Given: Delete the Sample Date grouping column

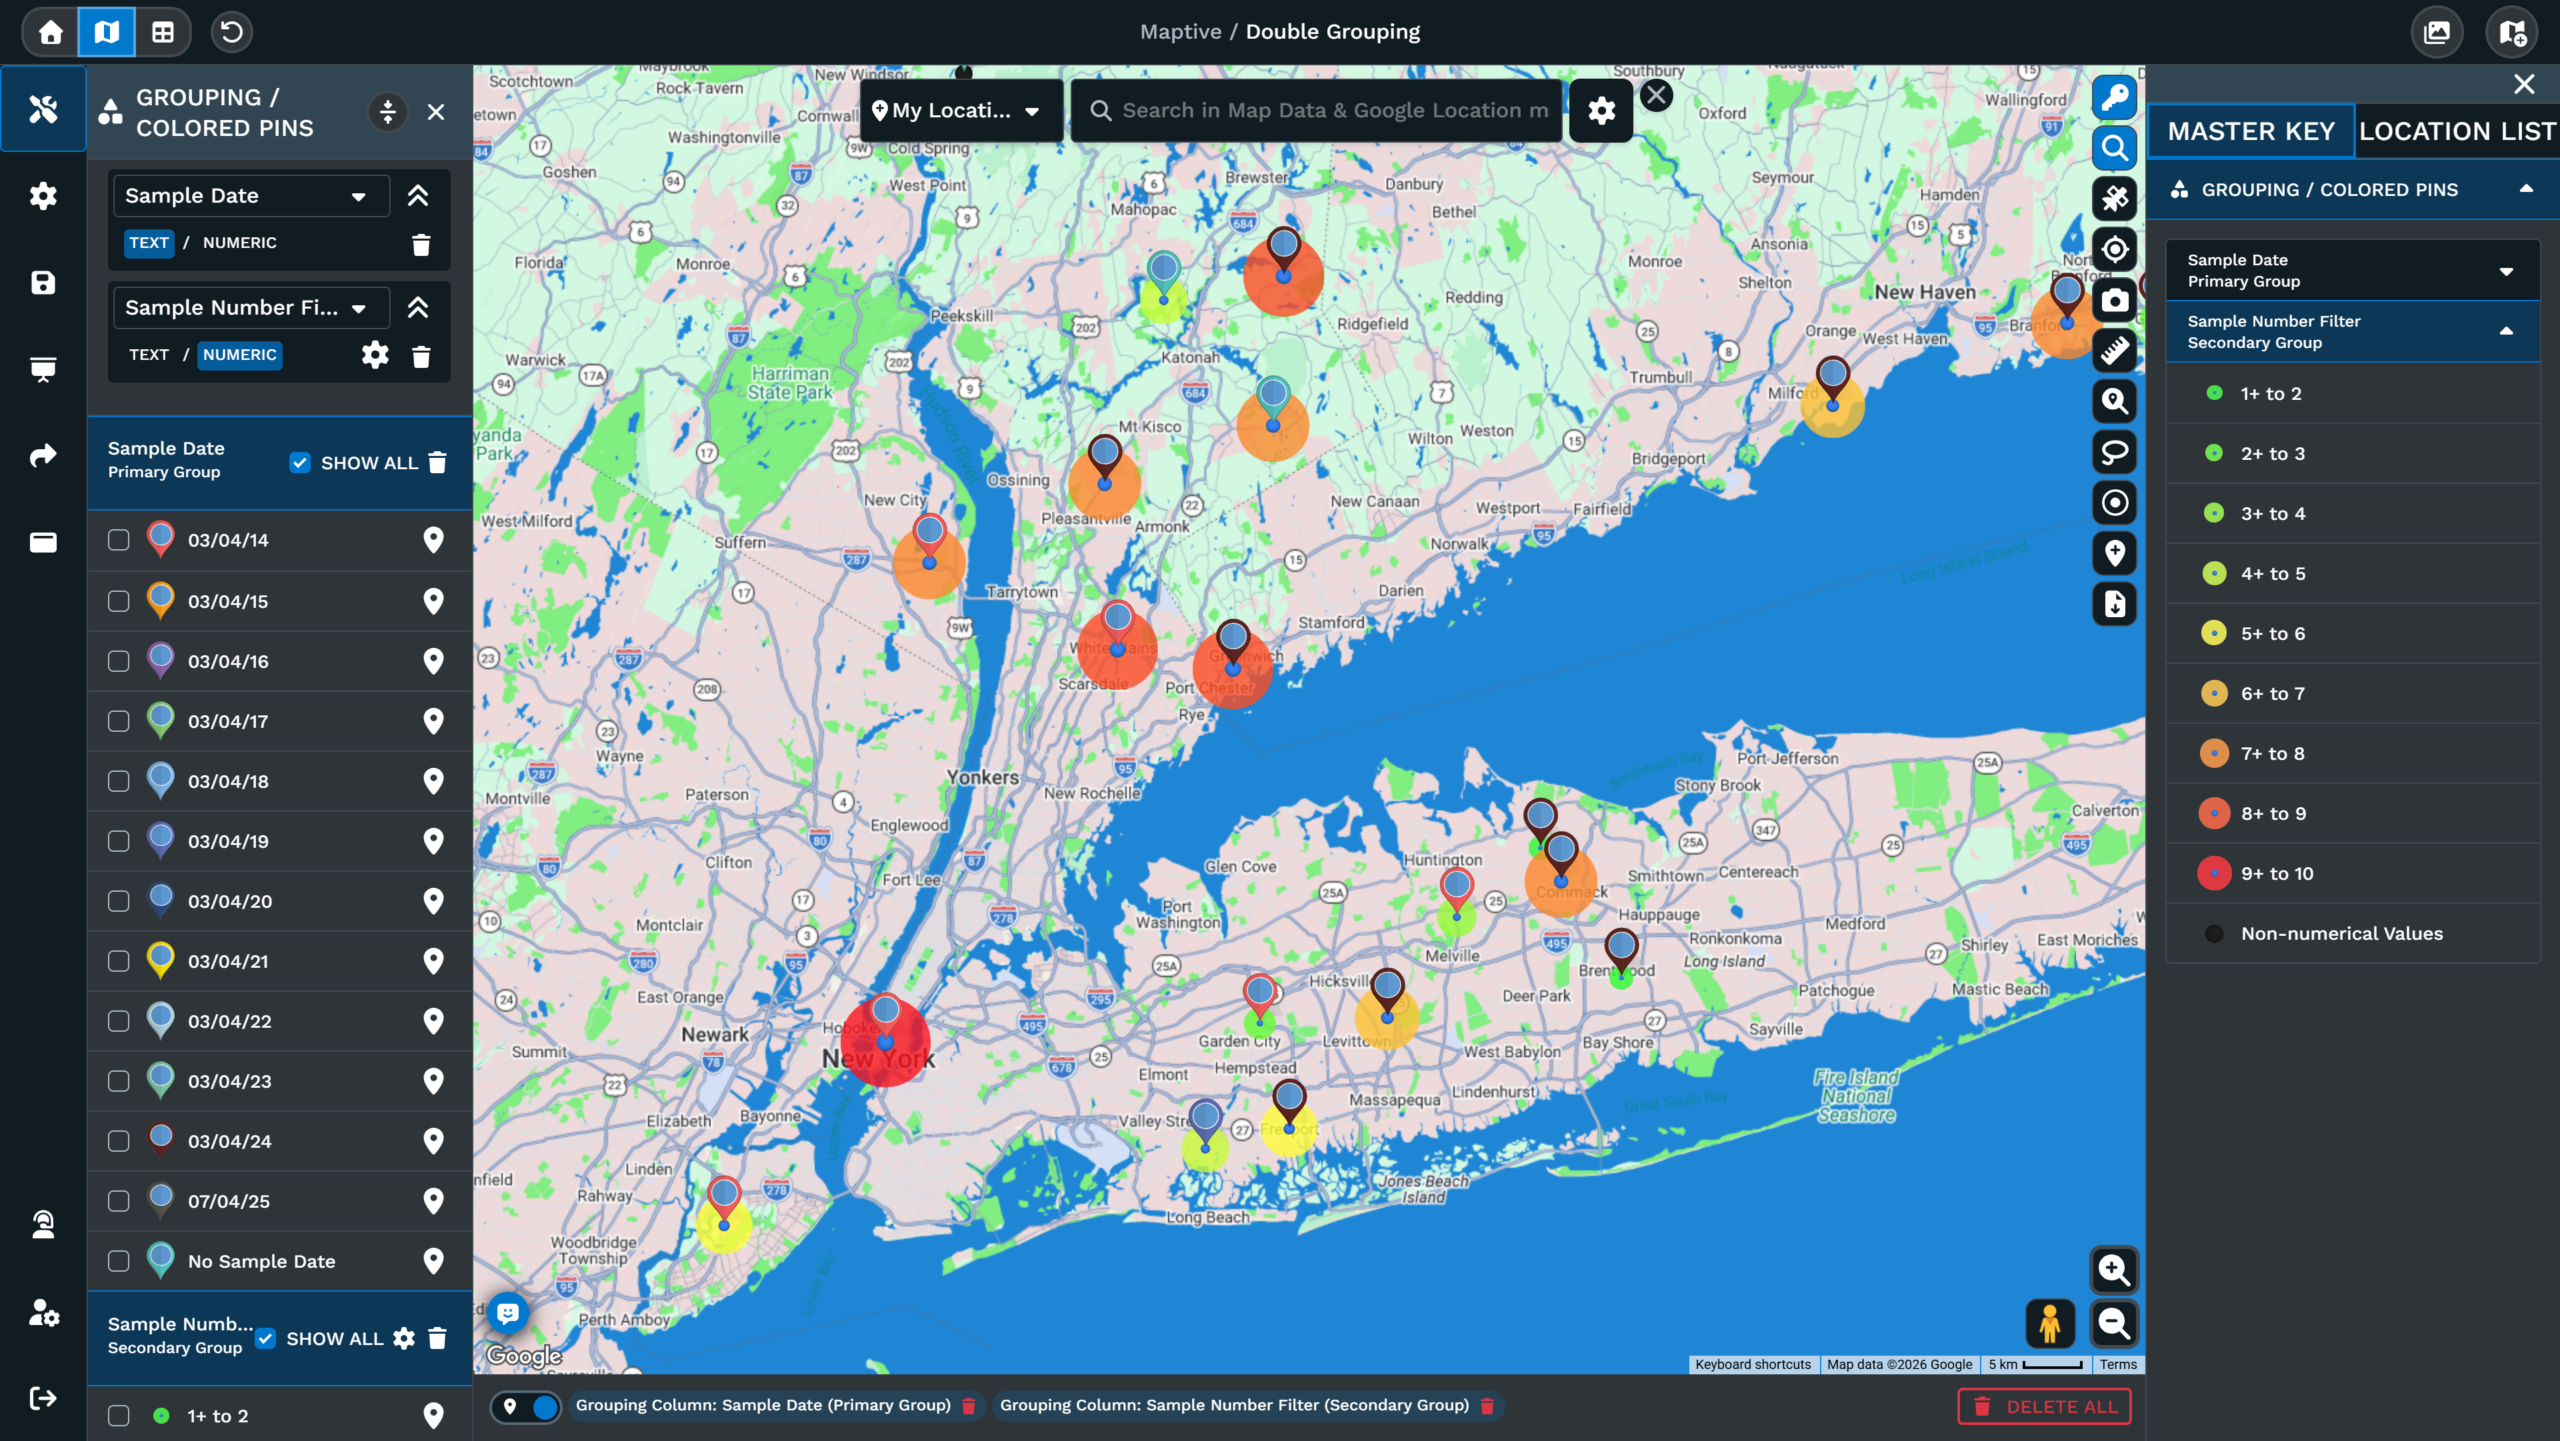Looking at the screenshot, I should (421, 244).
